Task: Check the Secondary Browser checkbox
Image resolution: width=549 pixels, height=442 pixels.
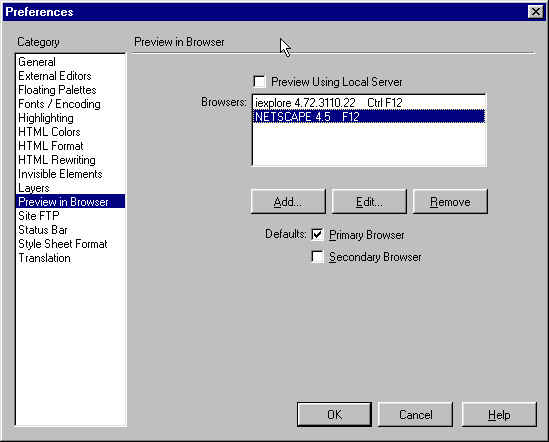Action: pyautogui.click(x=317, y=256)
